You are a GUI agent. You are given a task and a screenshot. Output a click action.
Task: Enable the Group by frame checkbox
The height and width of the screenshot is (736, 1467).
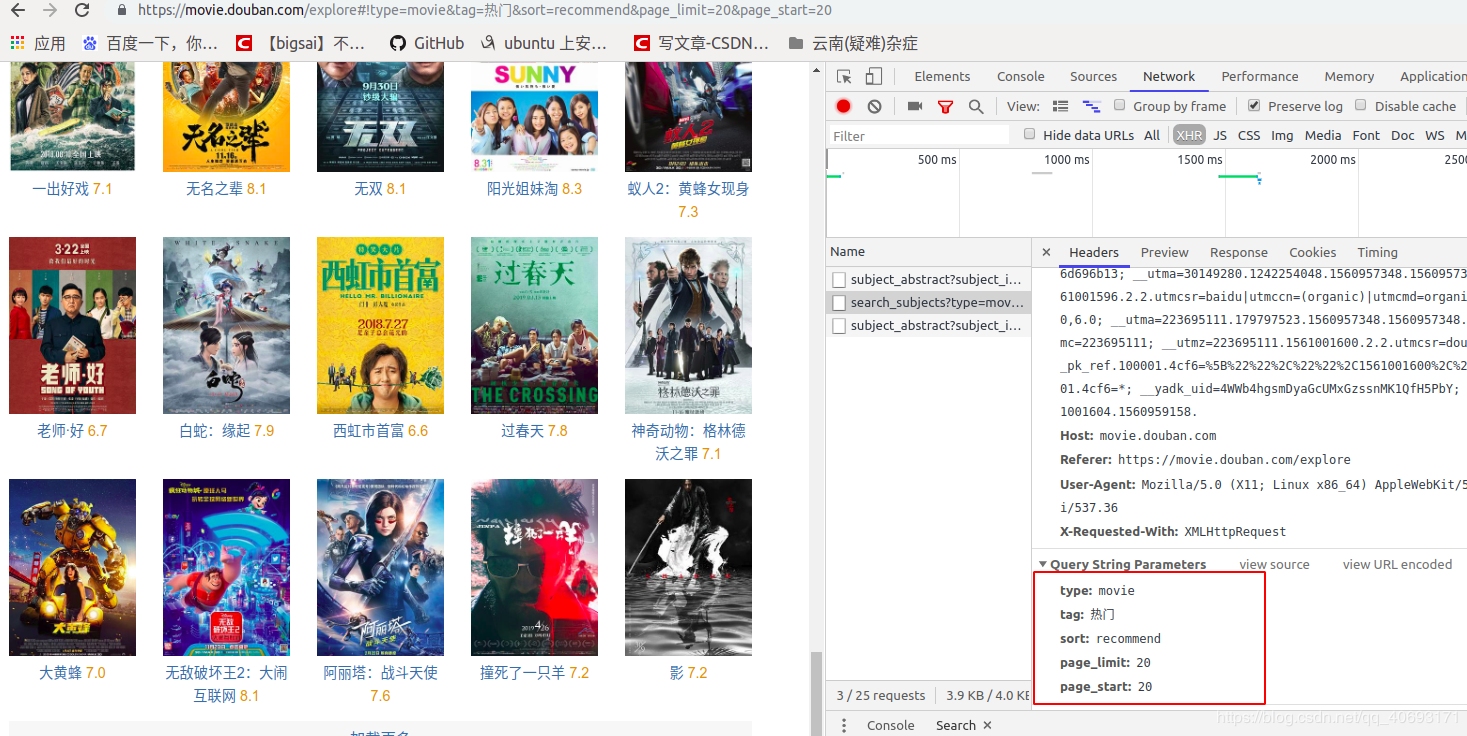pos(1120,105)
